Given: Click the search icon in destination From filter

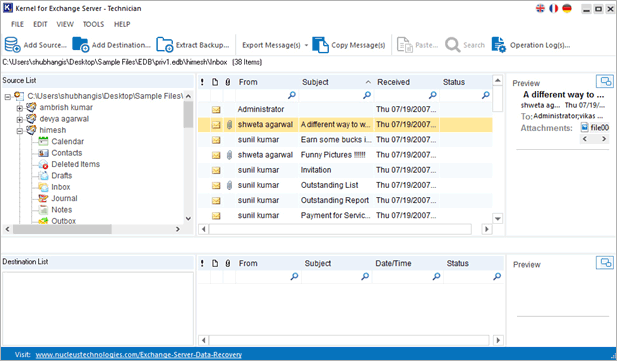Looking at the screenshot, I should pos(294,276).
